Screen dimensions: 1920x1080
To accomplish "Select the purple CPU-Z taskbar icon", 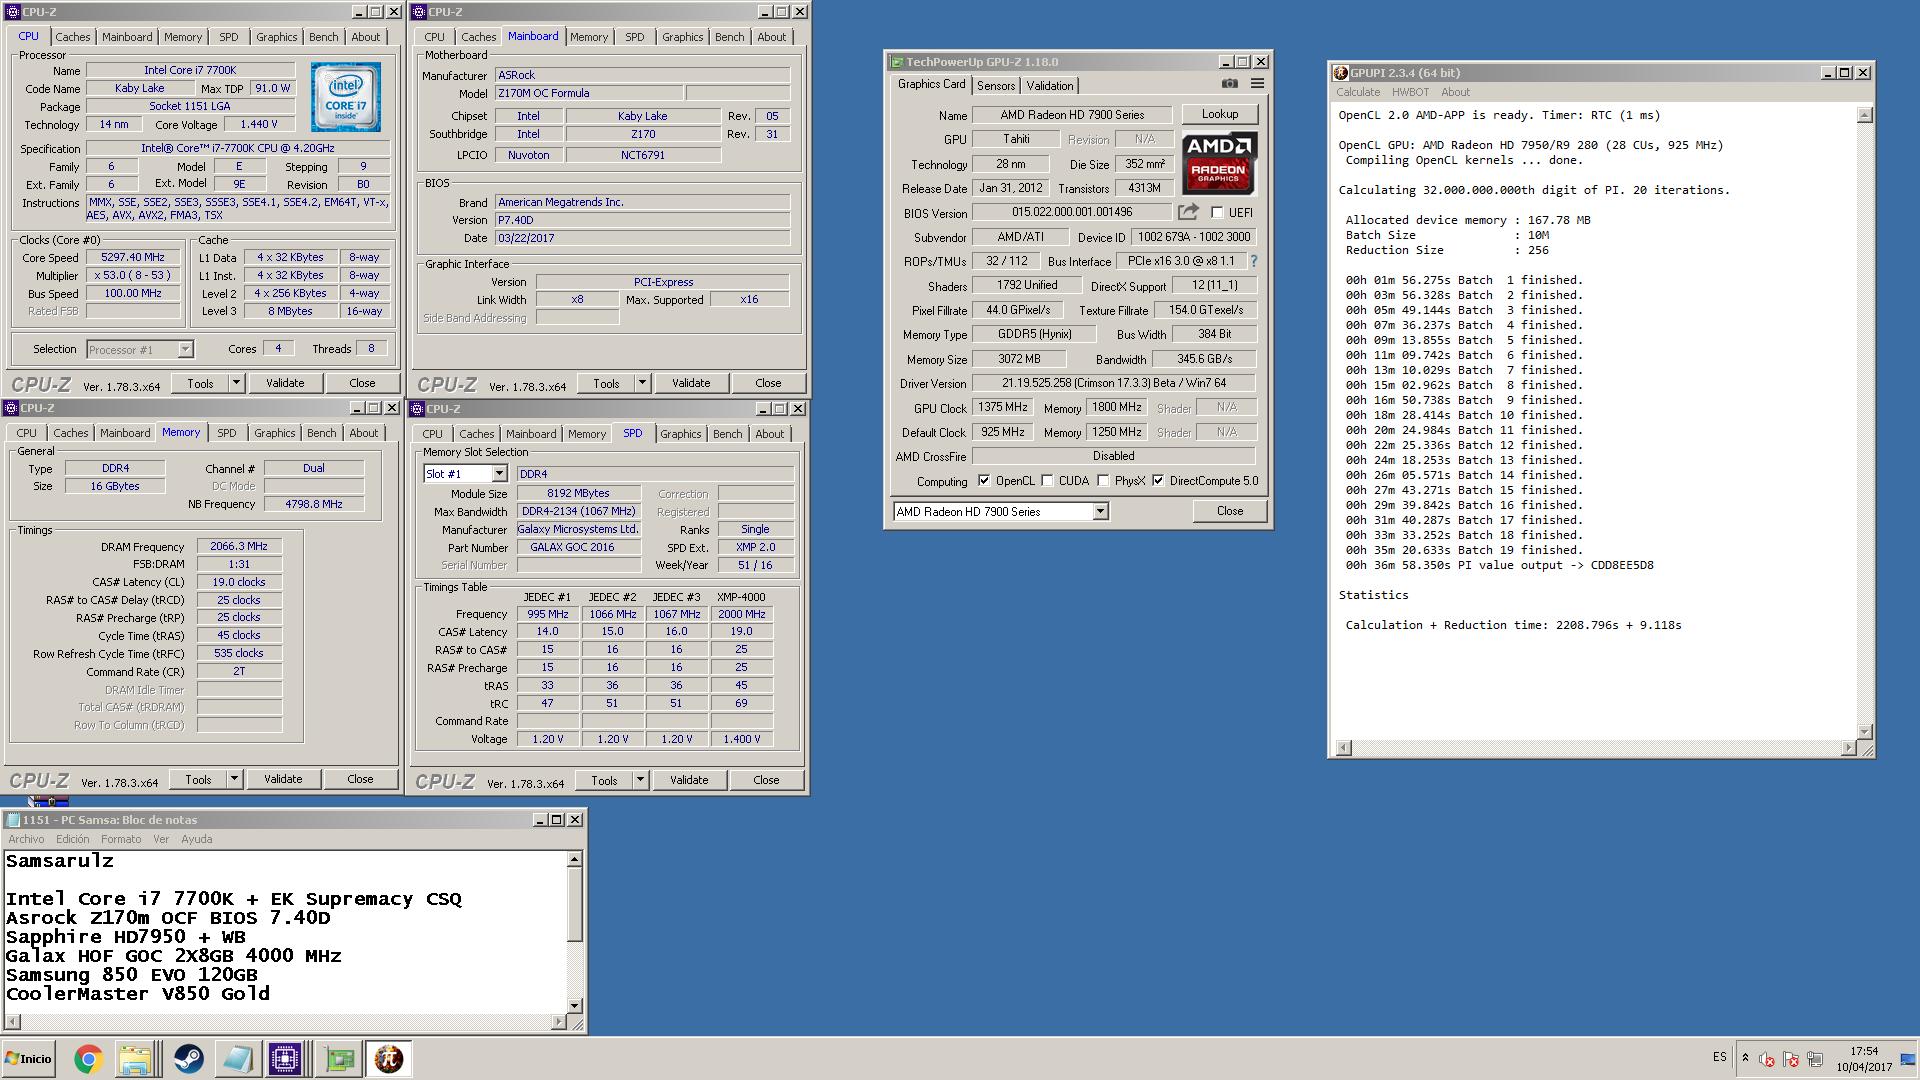I will tap(285, 1059).
